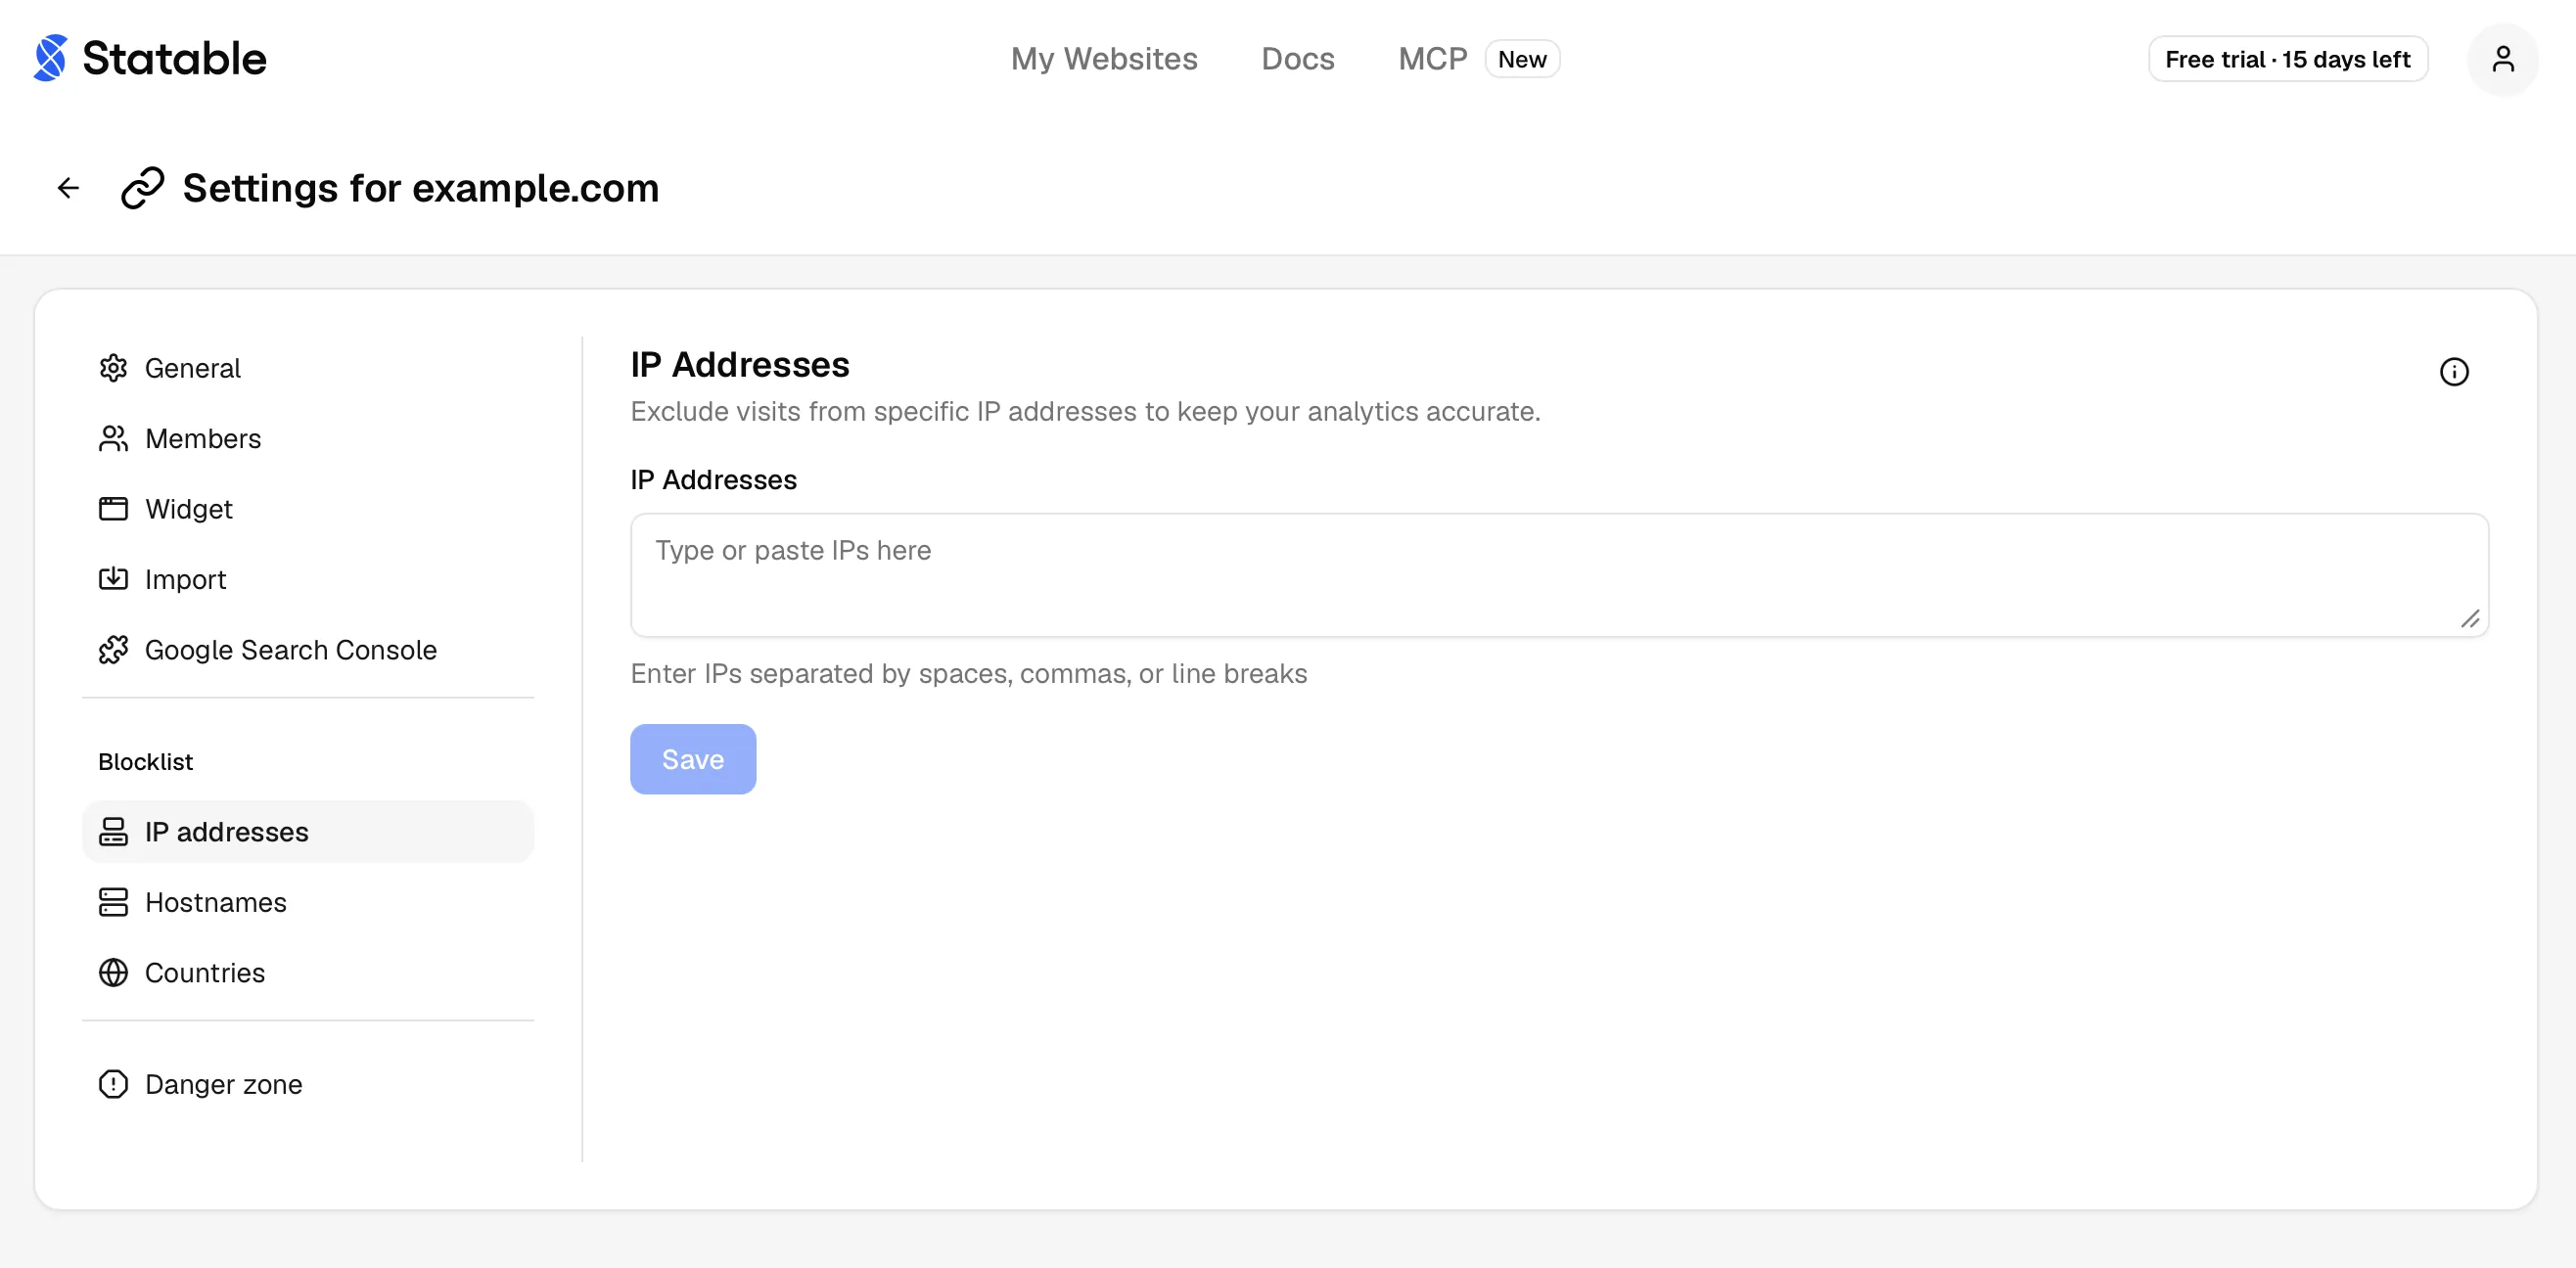Click the link icon beside Settings title
The height and width of the screenshot is (1268, 2576).
point(142,188)
